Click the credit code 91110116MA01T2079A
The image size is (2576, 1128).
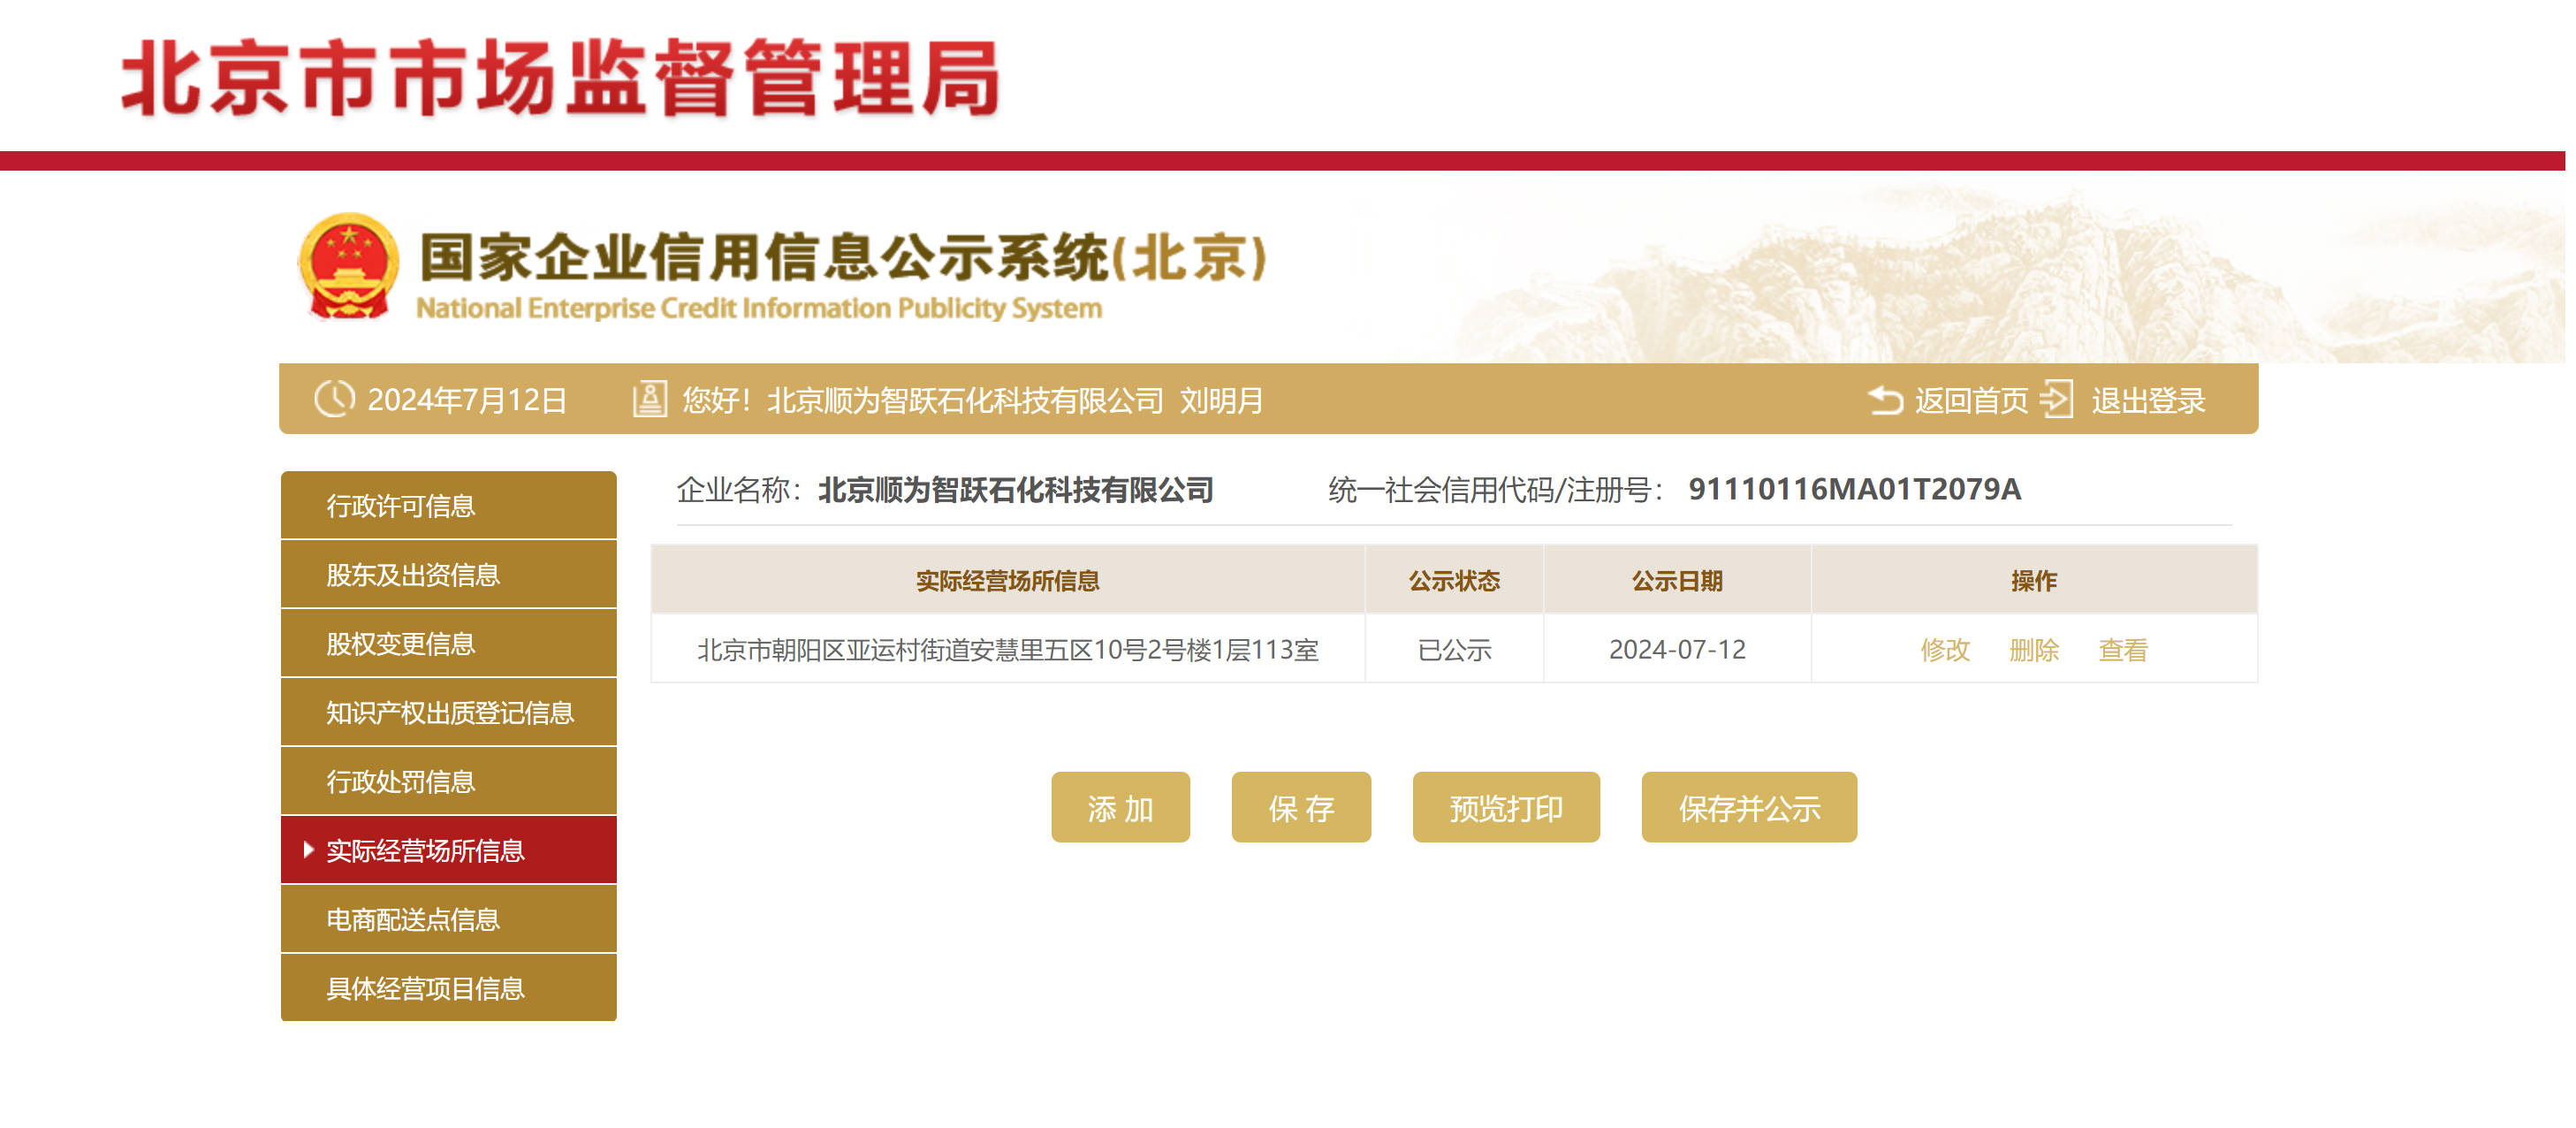(x=1855, y=489)
